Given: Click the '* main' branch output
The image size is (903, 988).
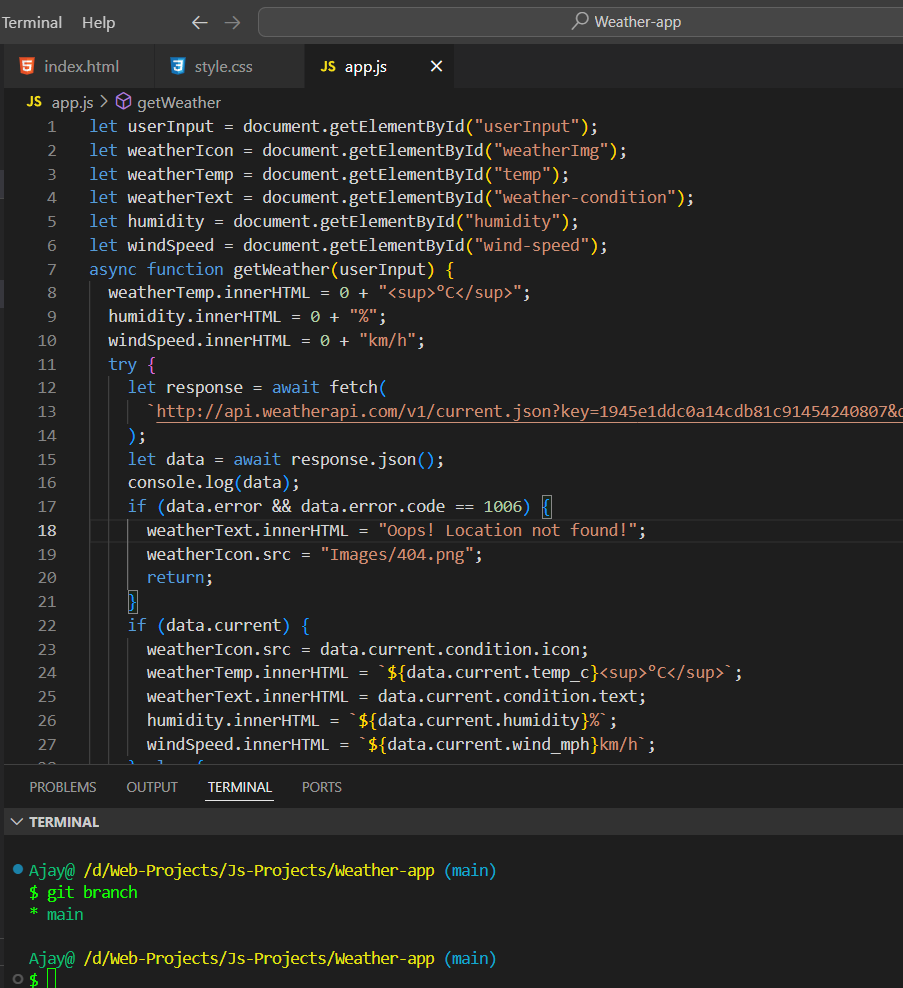Looking at the screenshot, I should click(56, 914).
